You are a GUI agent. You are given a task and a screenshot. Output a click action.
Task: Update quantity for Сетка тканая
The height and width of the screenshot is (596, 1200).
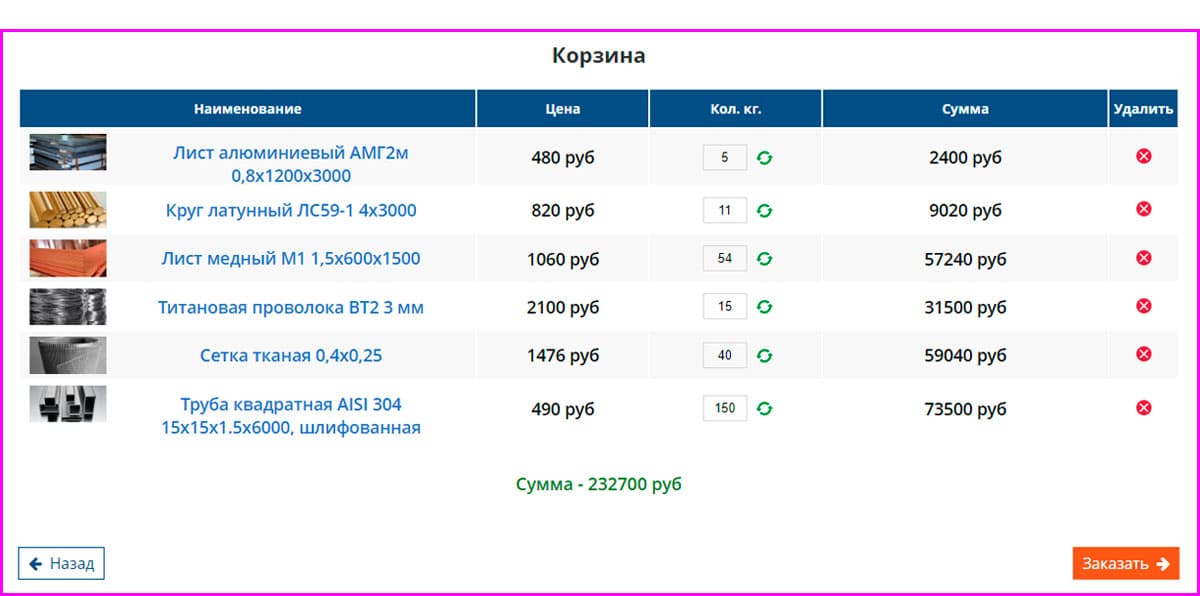point(765,355)
